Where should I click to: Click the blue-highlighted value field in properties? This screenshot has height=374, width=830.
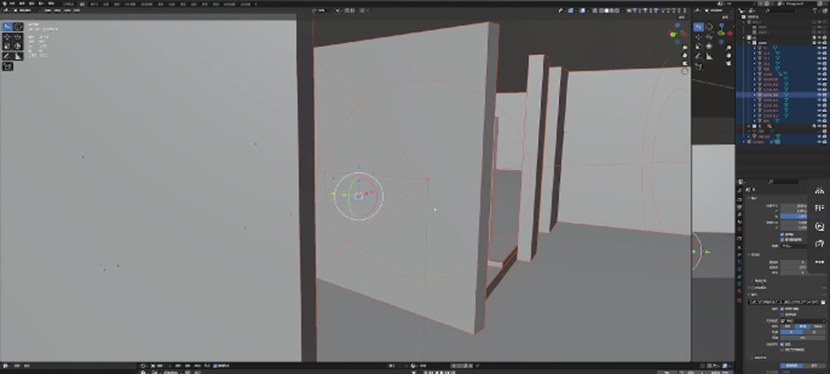[x=793, y=216]
